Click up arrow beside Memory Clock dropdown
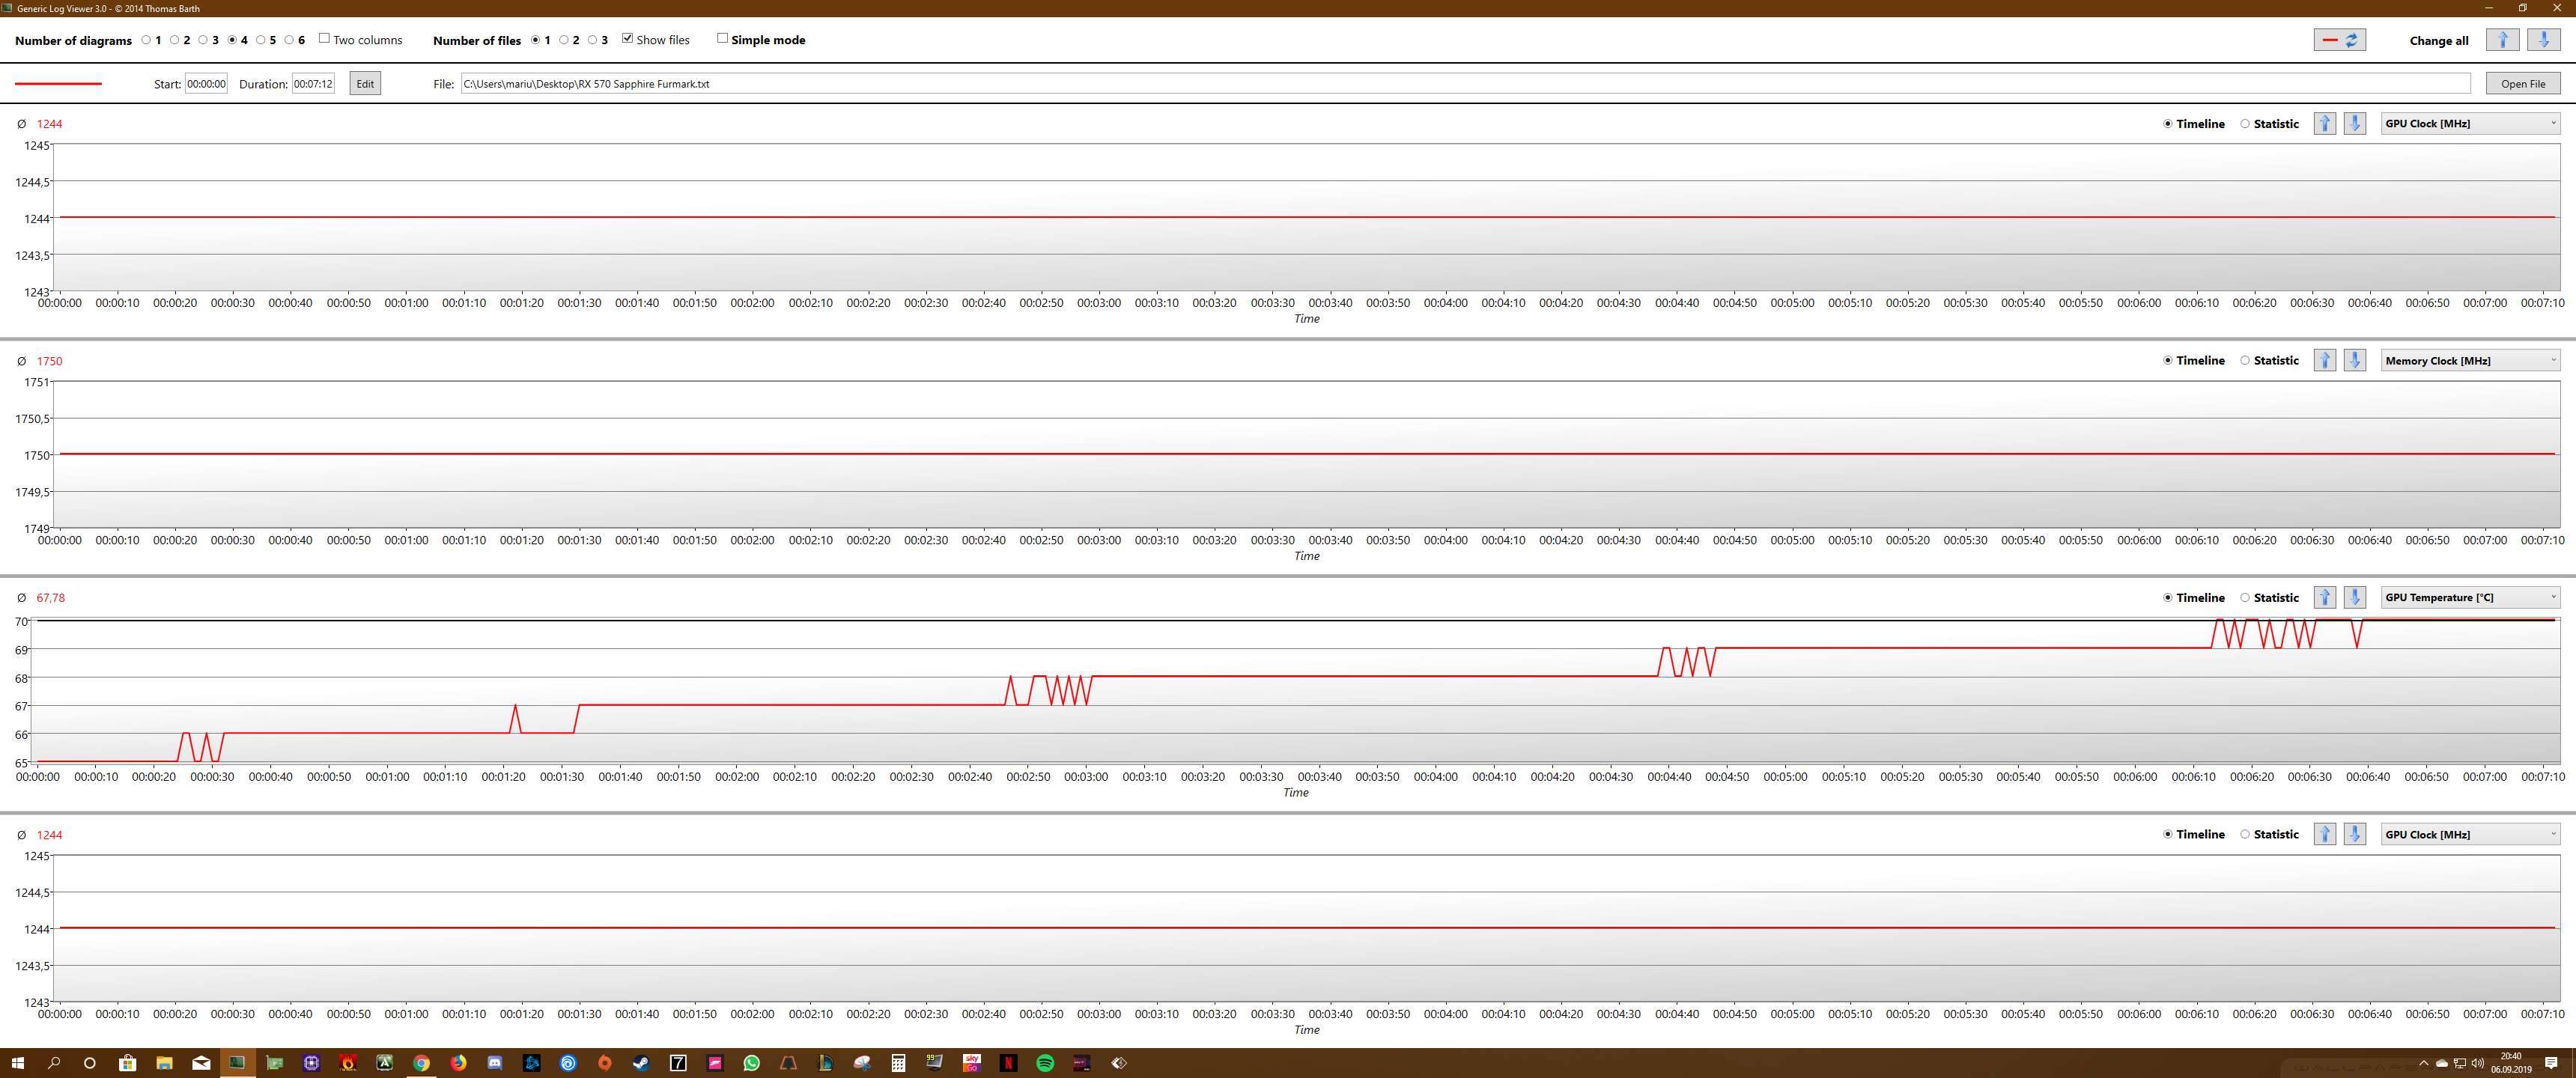 pos(2324,361)
